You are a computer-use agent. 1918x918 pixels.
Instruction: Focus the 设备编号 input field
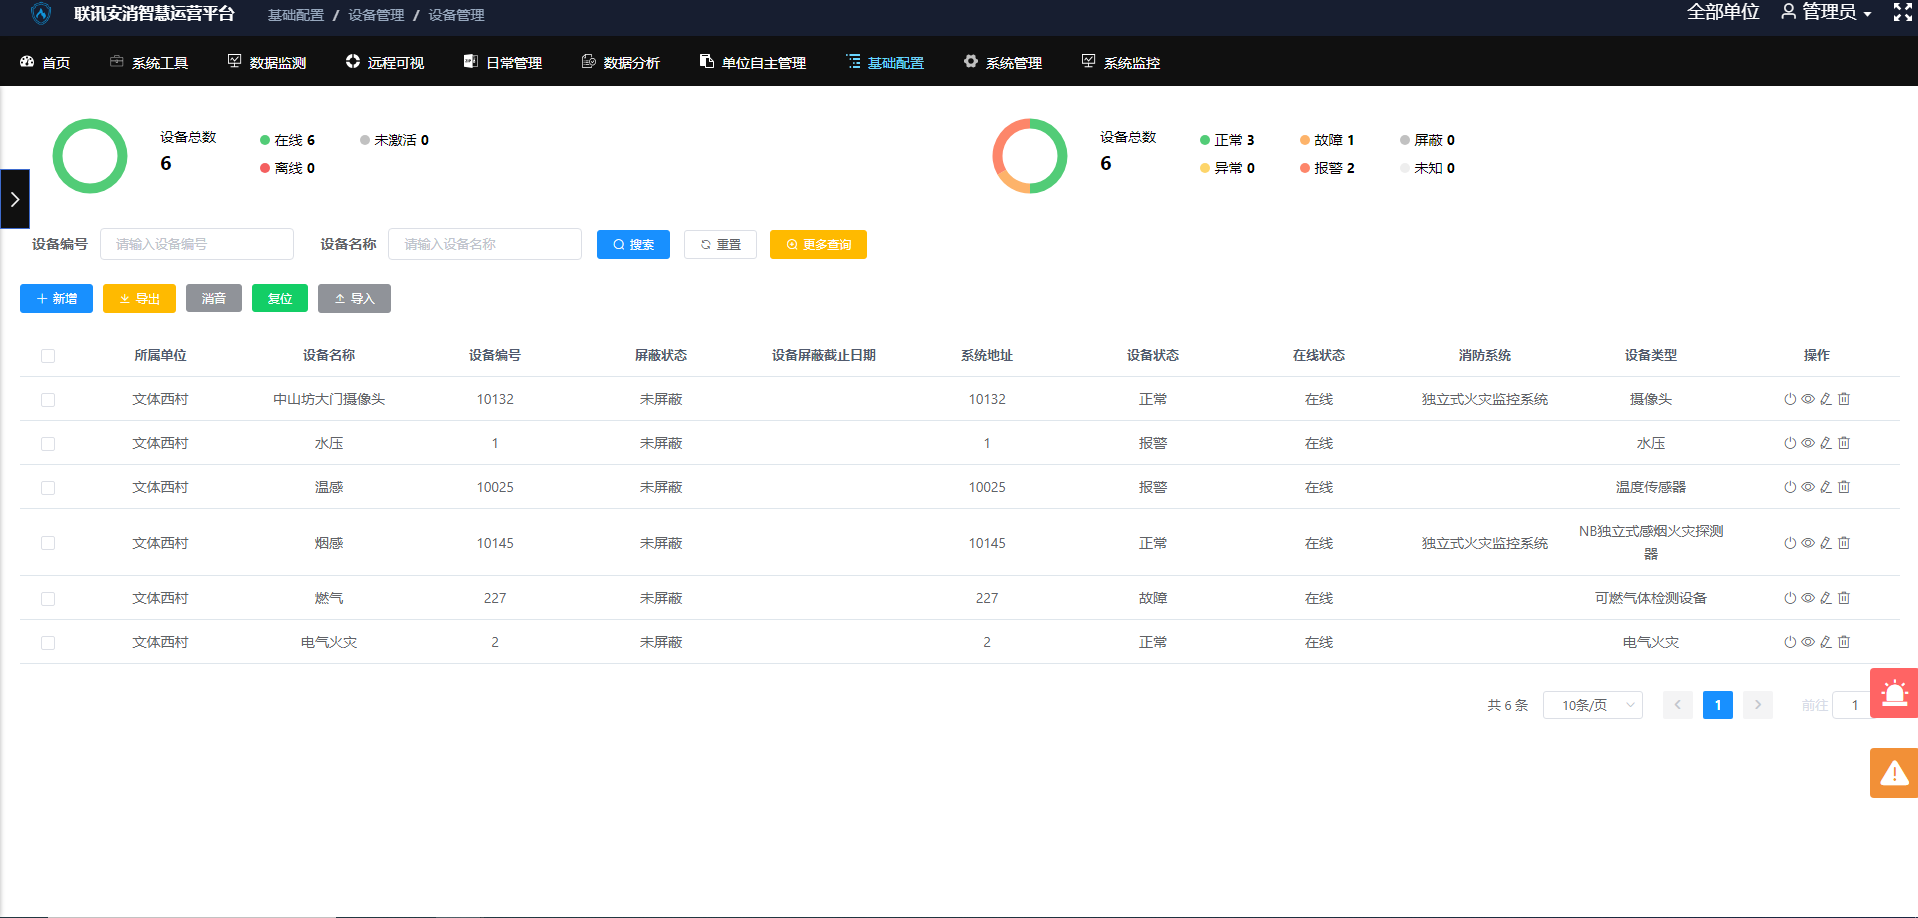click(197, 244)
